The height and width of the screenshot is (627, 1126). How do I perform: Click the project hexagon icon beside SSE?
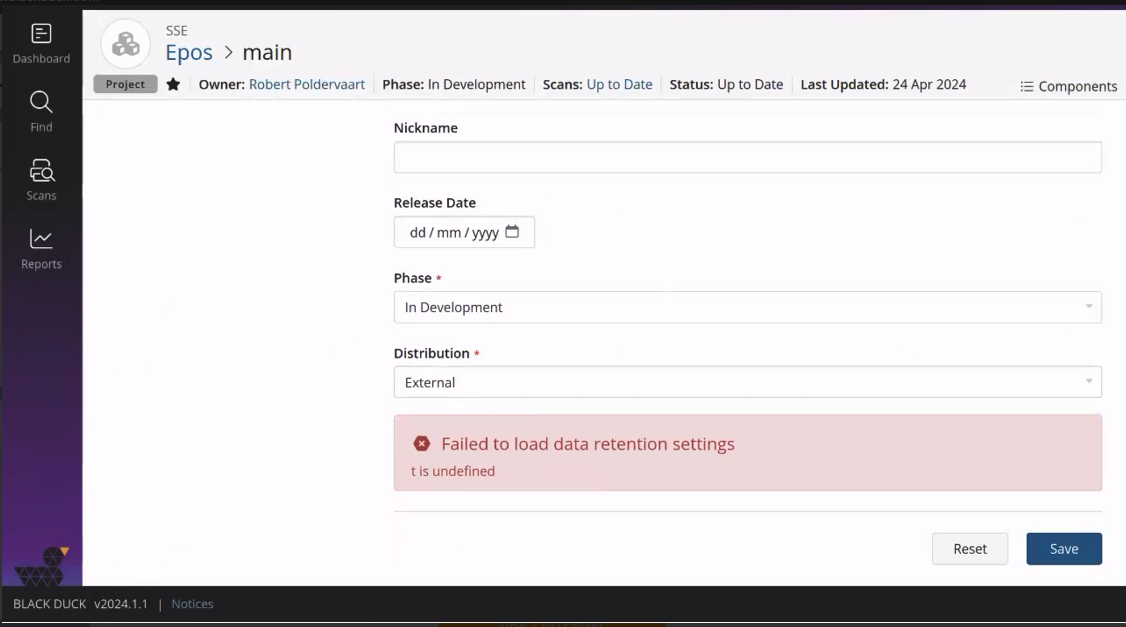[125, 44]
